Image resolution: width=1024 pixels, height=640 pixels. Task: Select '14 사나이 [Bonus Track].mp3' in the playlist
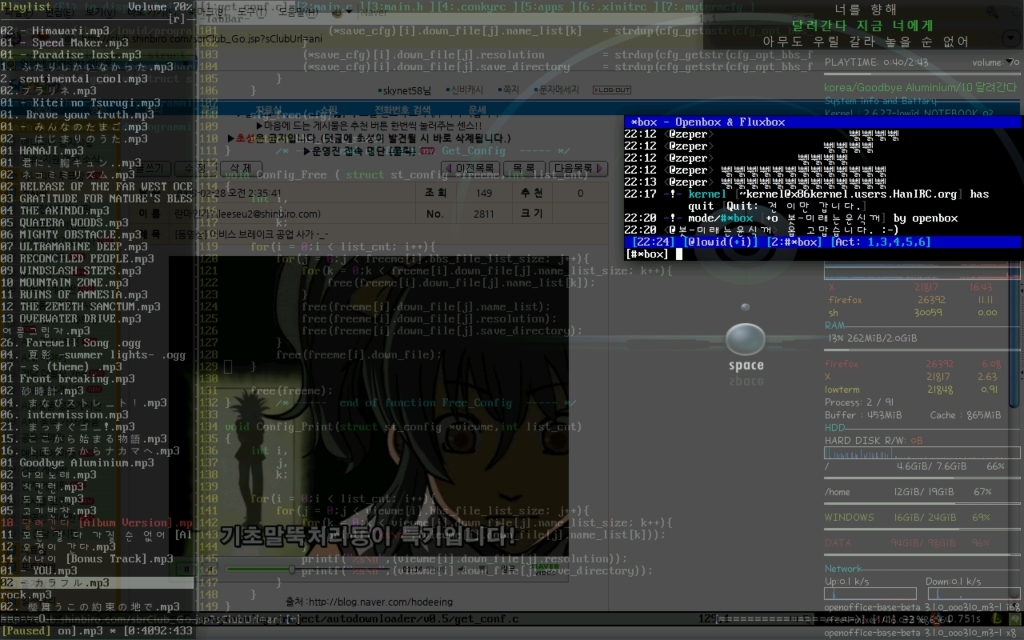pyautogui.click(x=87, y=559)
